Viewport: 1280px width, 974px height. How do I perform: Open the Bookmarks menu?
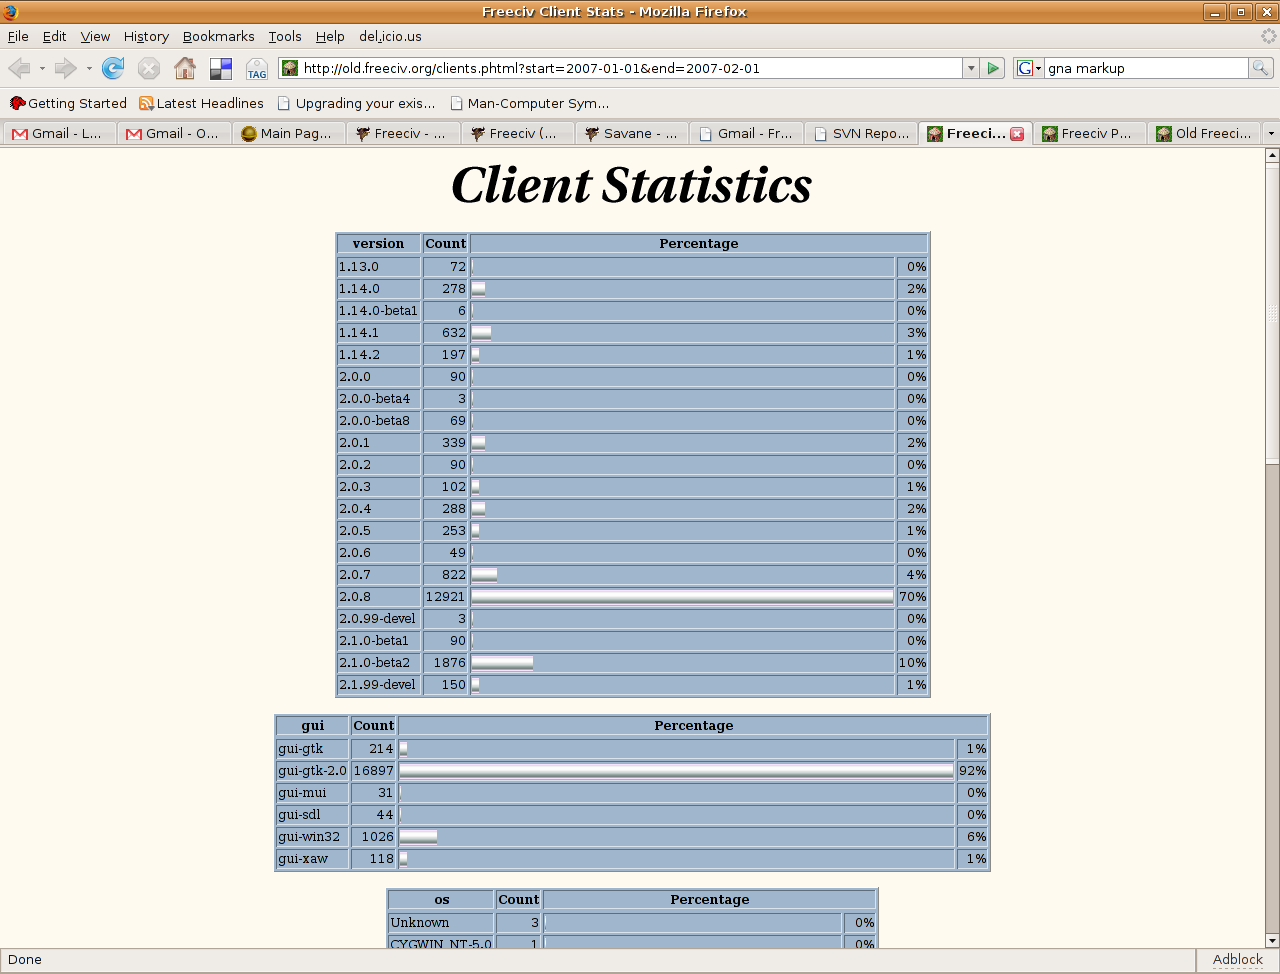[x=218, y=36]
